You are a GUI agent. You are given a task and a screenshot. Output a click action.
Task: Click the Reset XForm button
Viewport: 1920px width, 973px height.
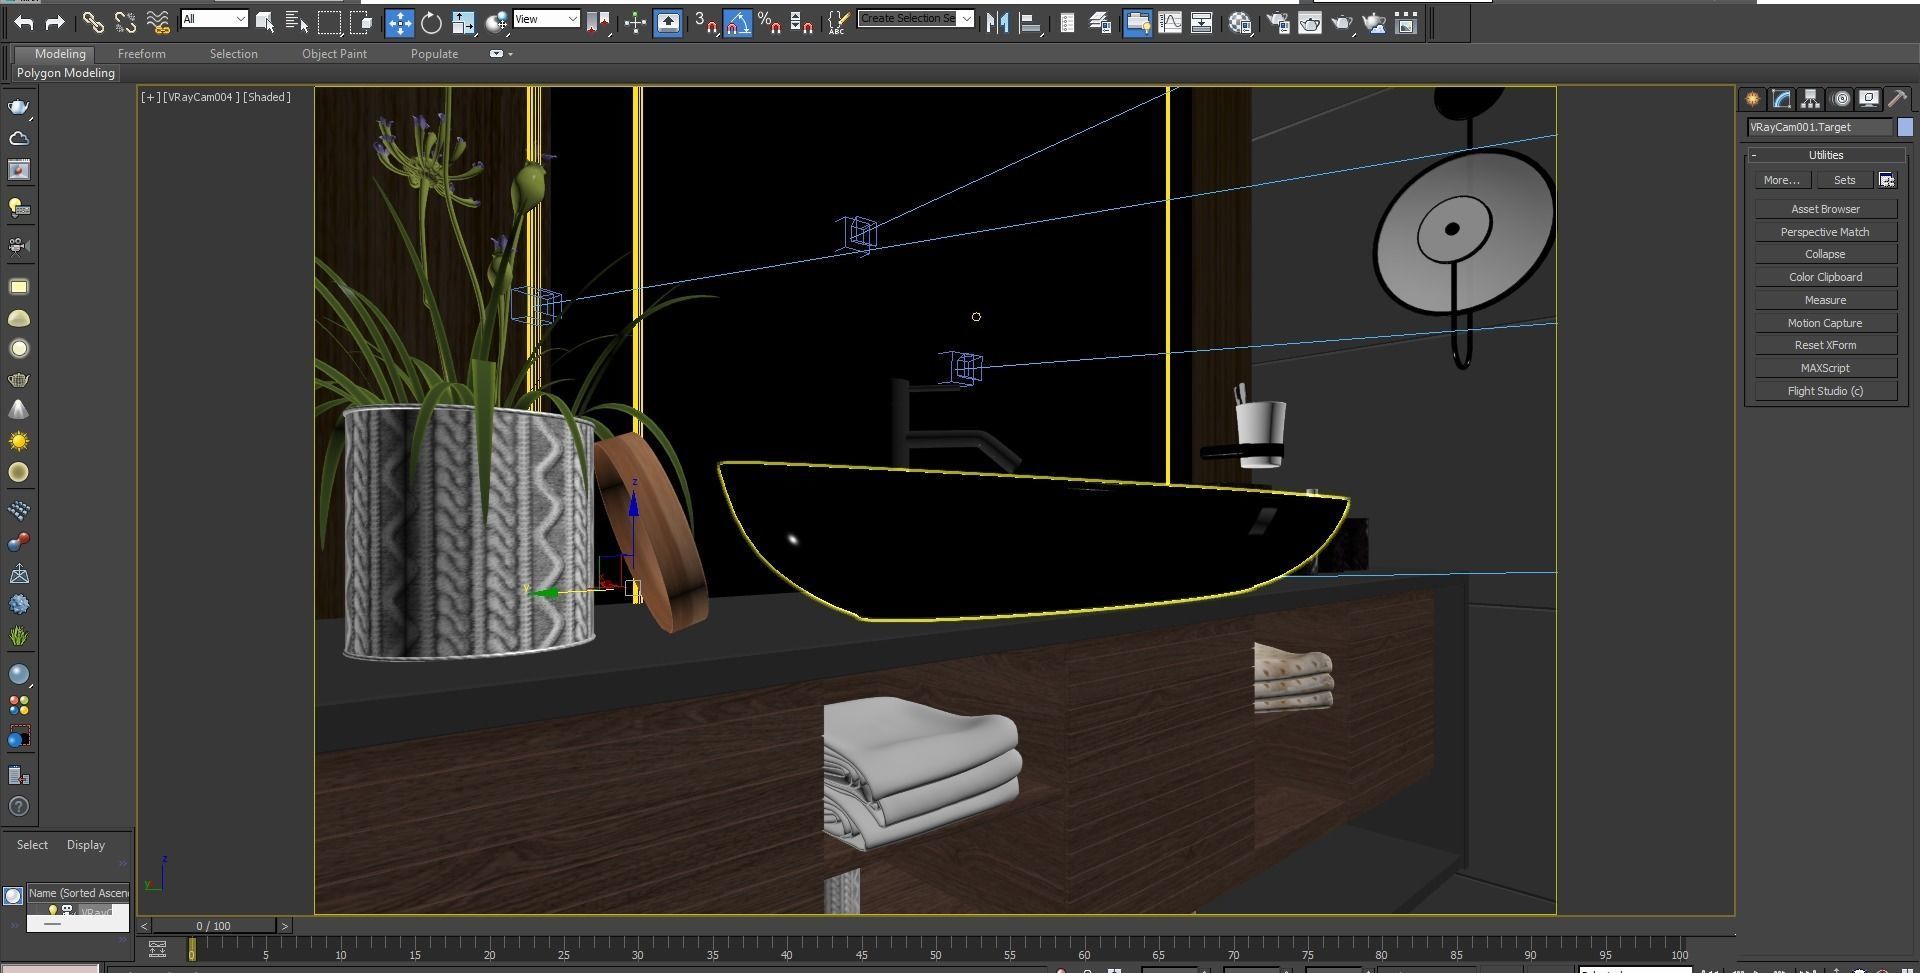tap(1825, 345)
